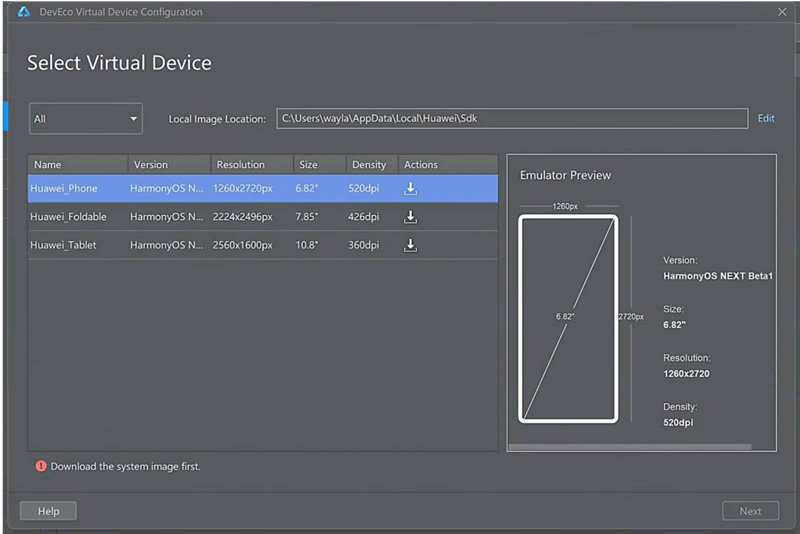800x534 pixels.
Task: Click the "Download the system image first." message
Action: 126,466
